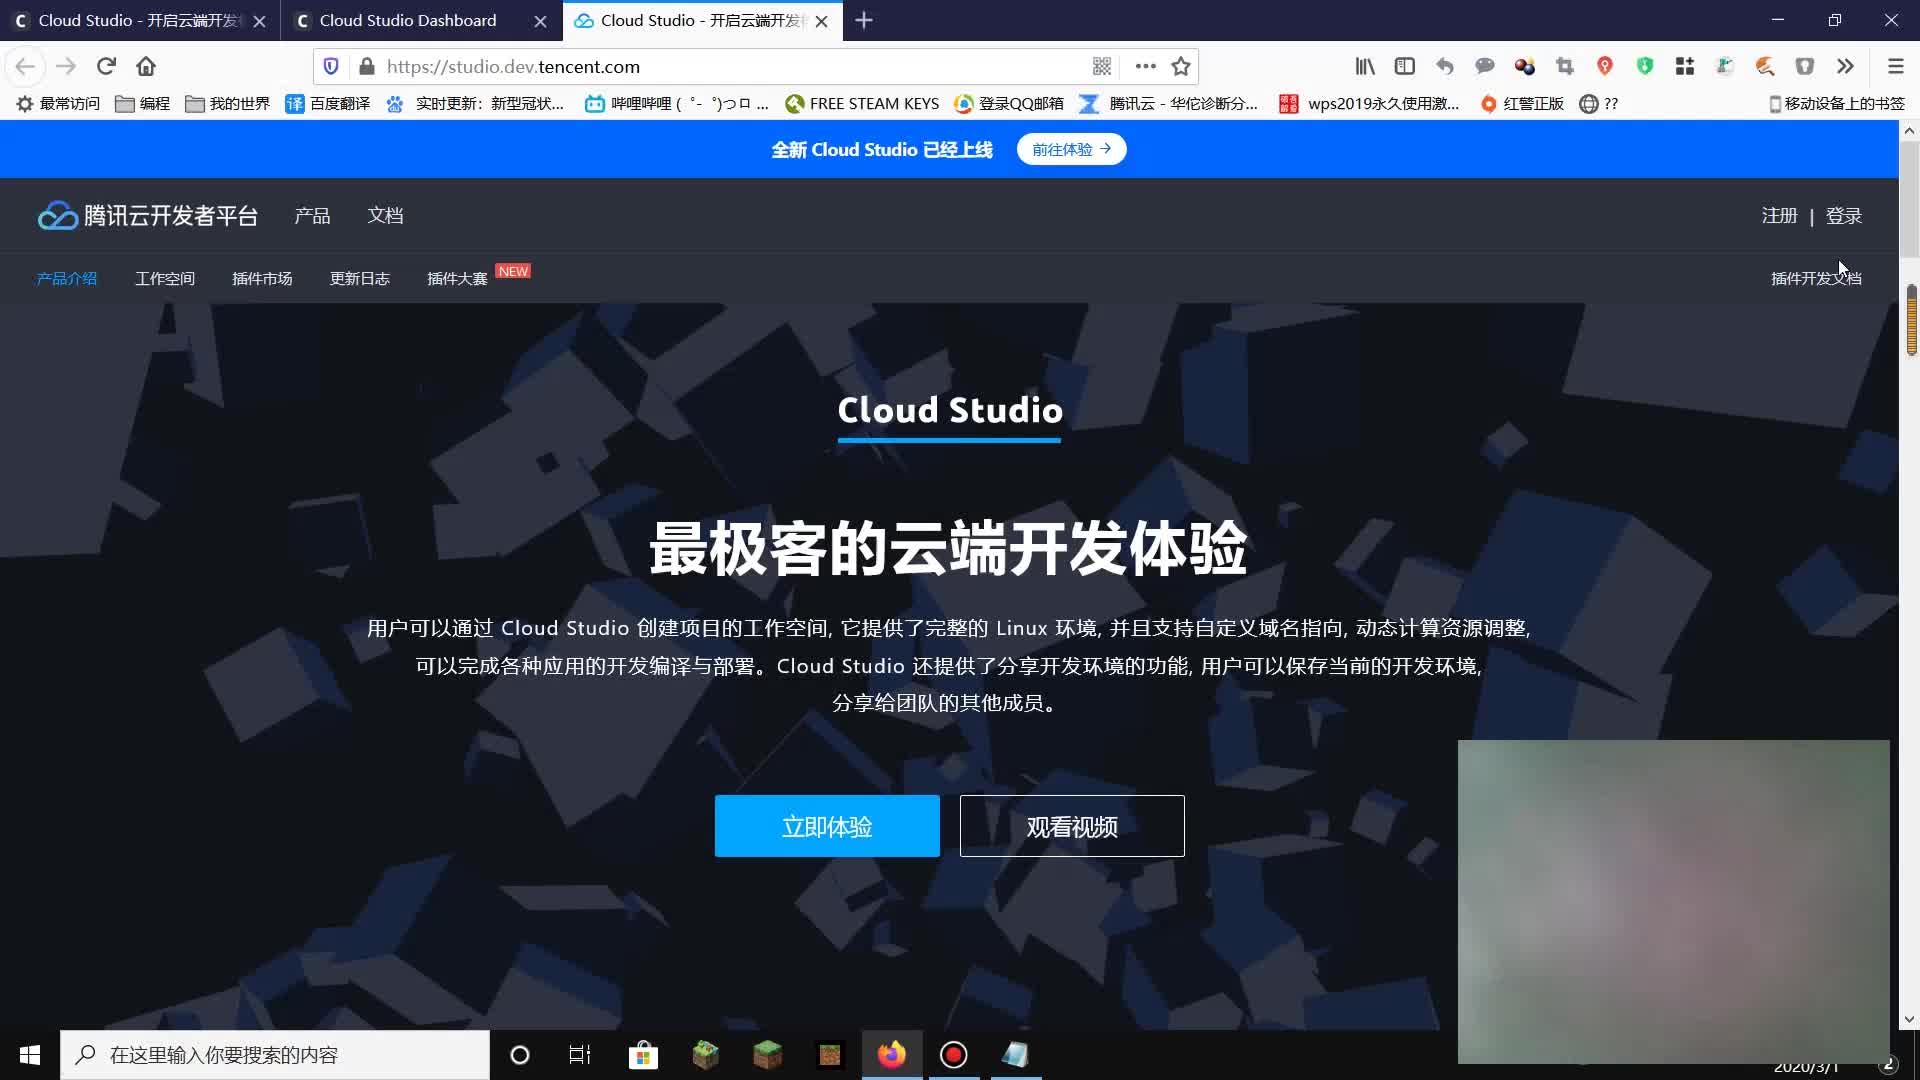Open the 产品 product menu item
Screen dimensions: 1920x1080
coord(313,215)
